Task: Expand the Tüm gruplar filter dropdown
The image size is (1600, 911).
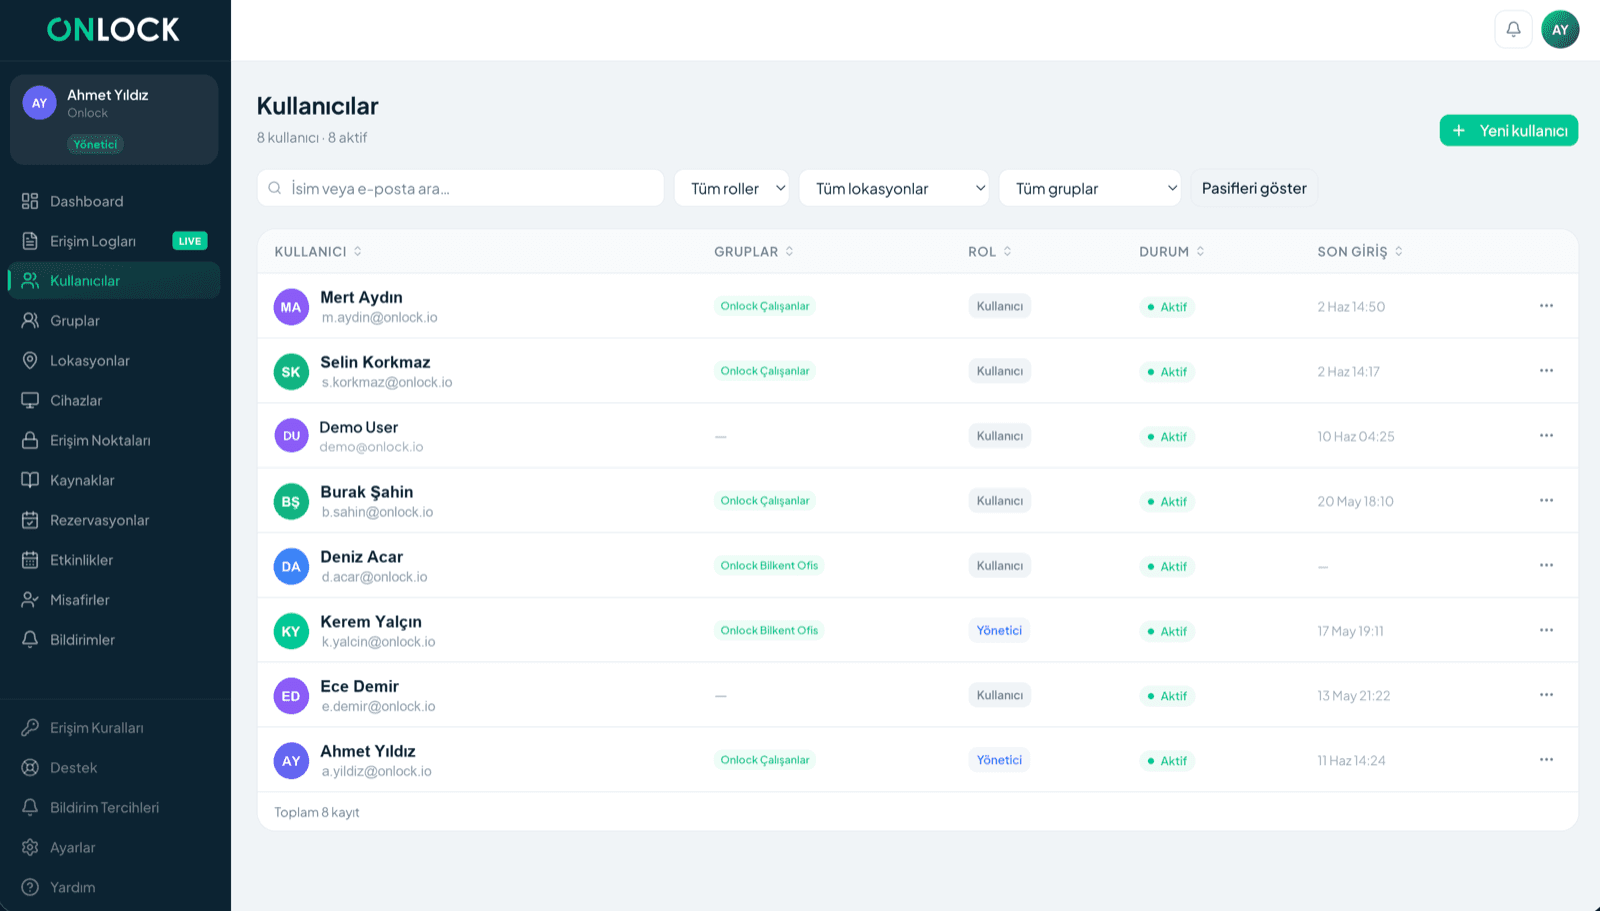Action: pyautogui.click(x=1090, y=188)
